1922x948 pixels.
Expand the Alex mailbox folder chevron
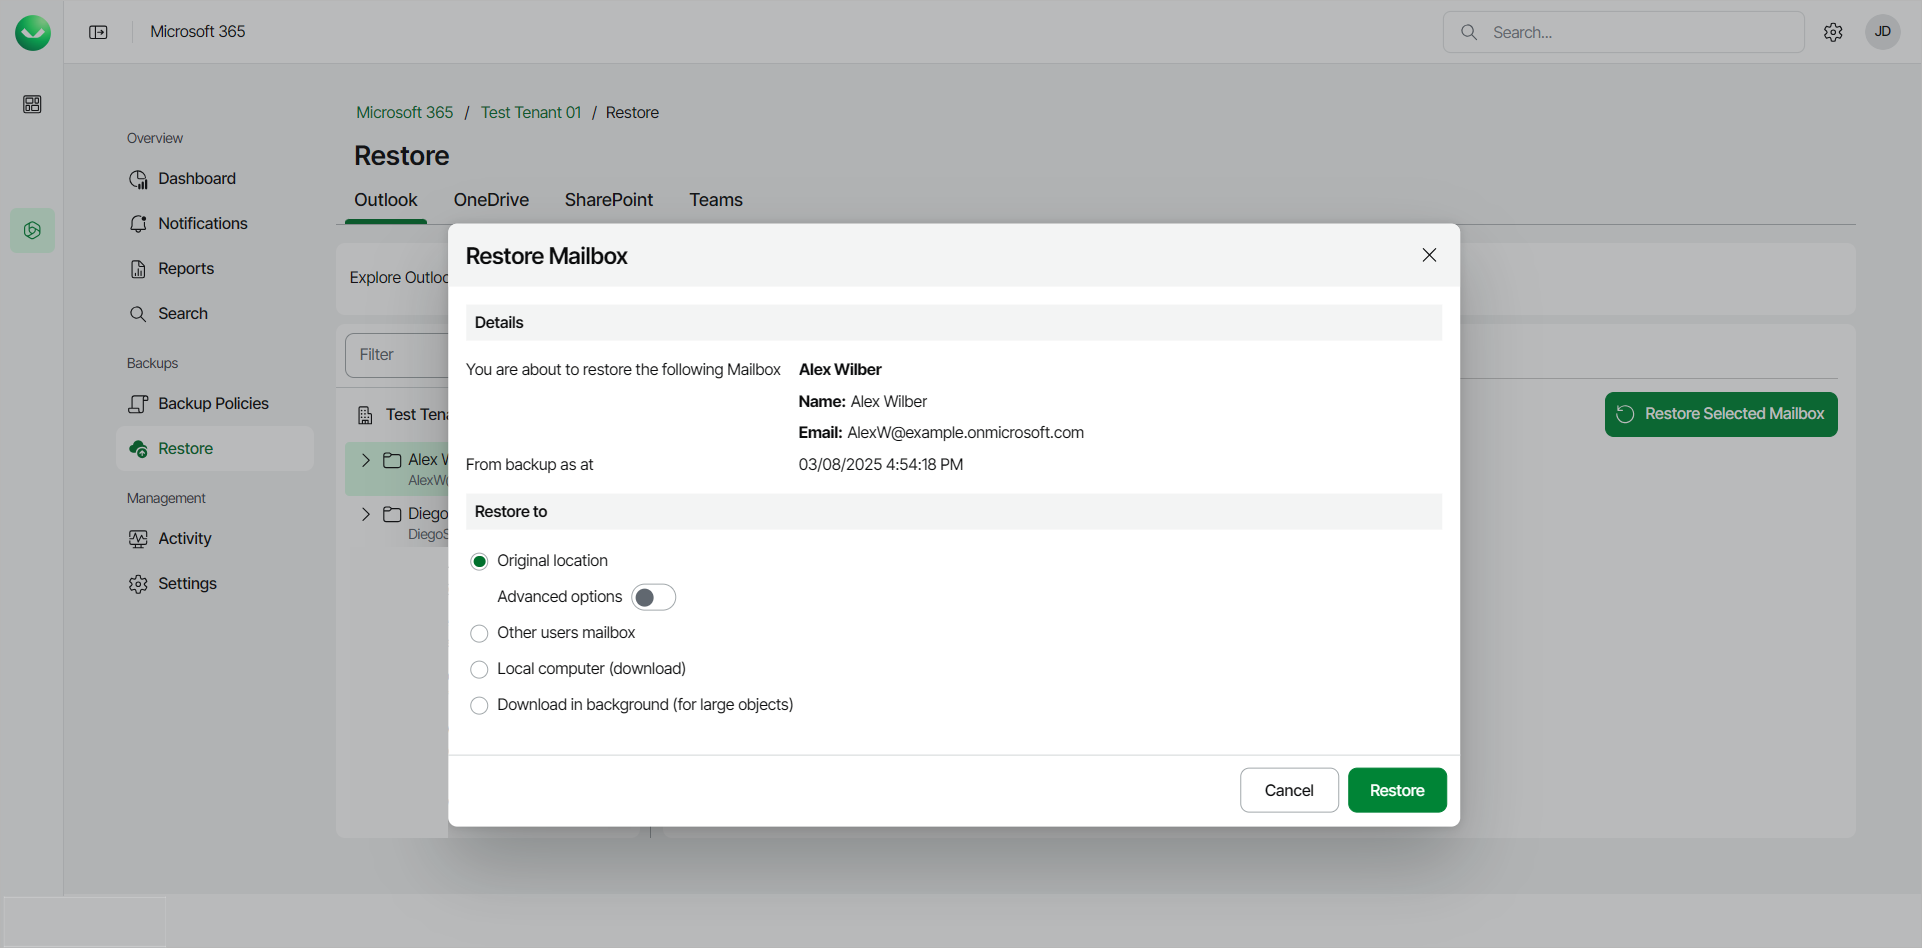point(366,460)
